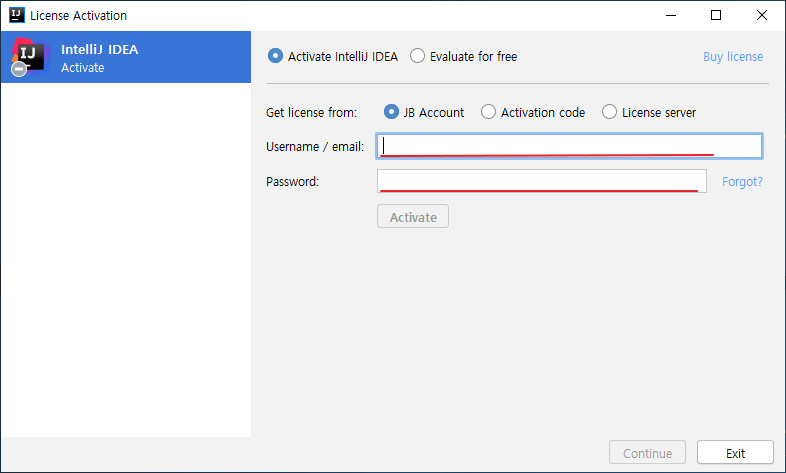
Task: Click into the Password input field
Action: 542,181
